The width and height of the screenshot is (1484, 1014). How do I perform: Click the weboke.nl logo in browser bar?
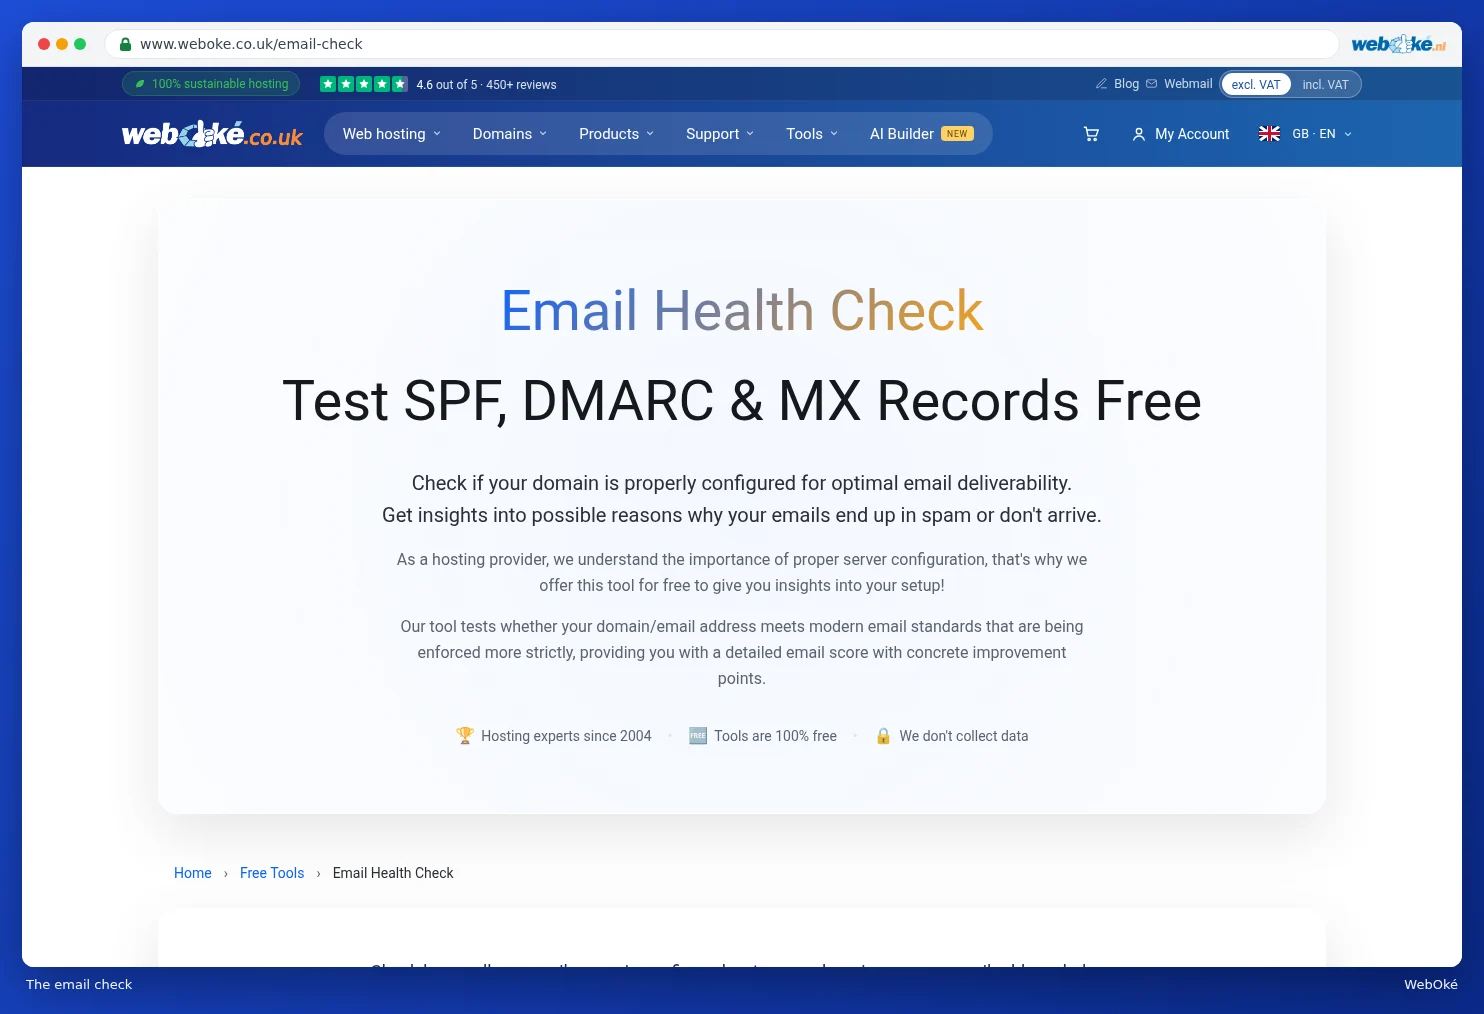point(1398,44)
